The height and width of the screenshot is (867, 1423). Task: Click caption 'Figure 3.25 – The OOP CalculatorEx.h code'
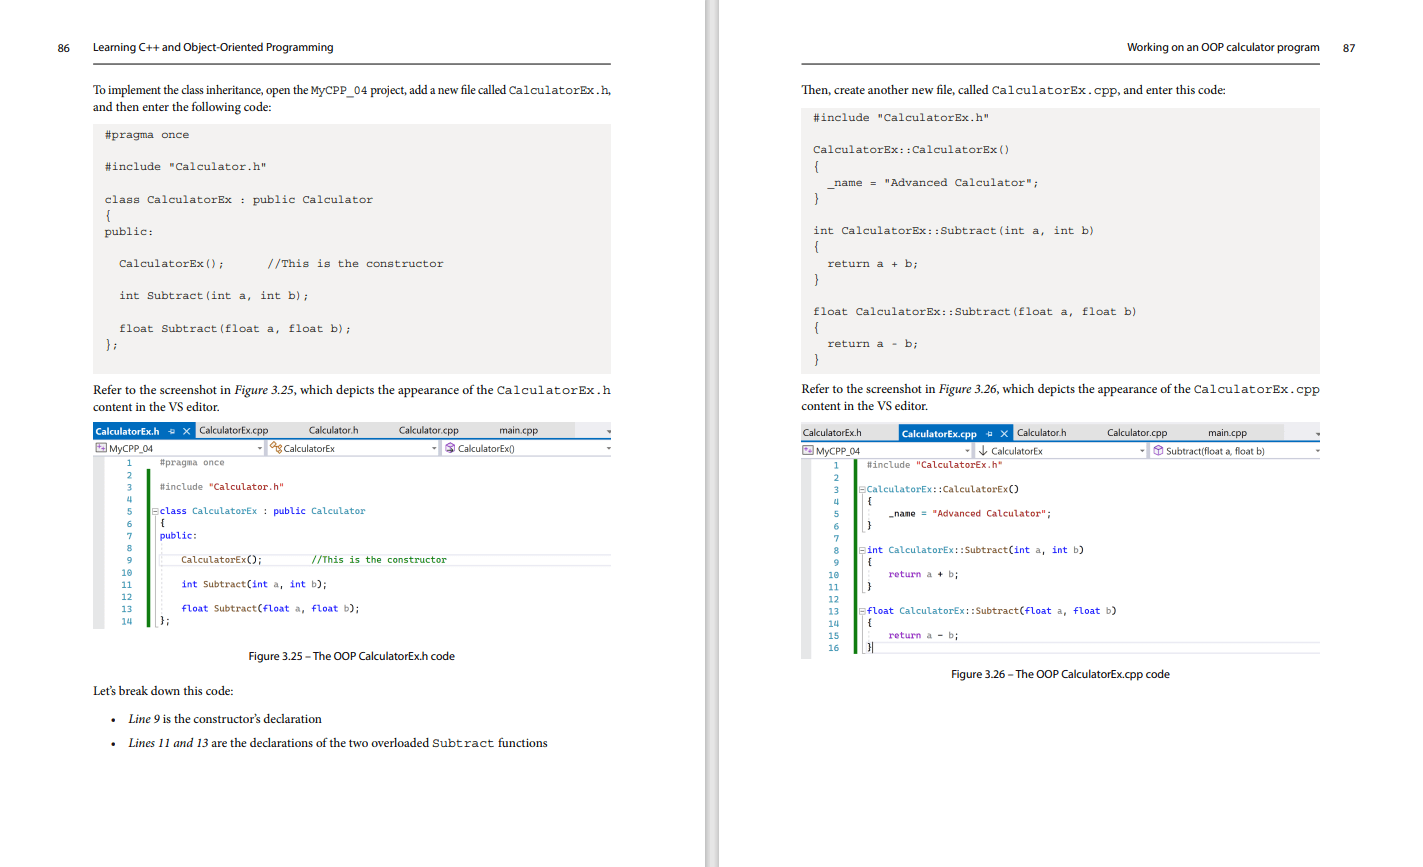[352, 656]
